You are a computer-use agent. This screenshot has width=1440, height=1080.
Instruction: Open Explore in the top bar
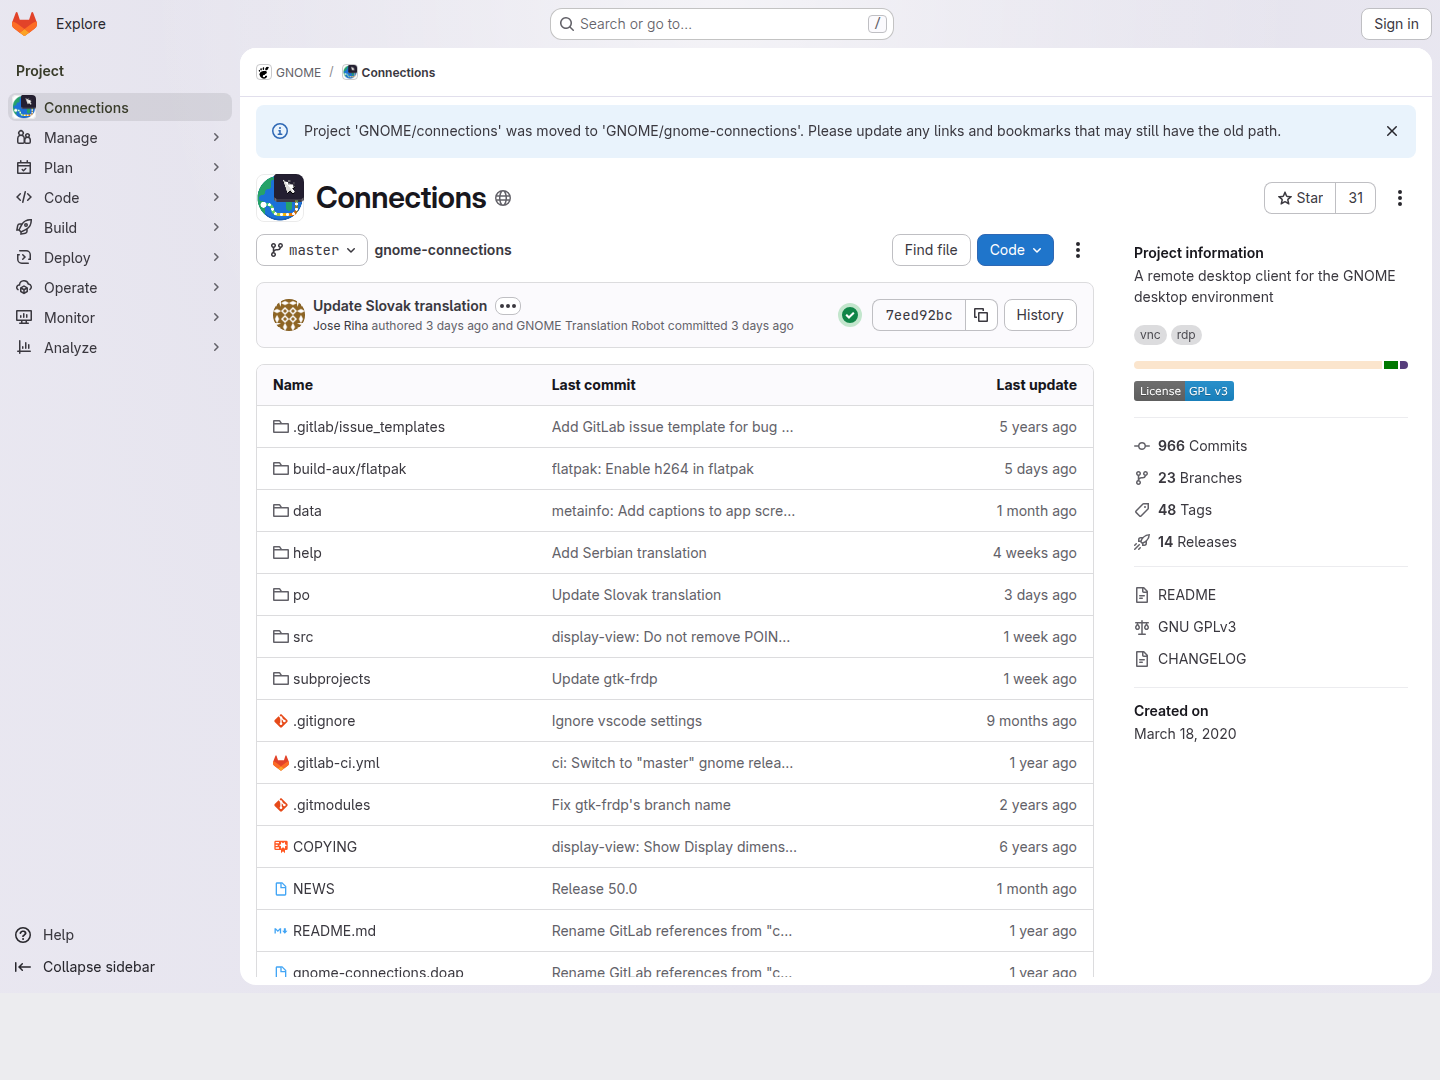(81, 24)
